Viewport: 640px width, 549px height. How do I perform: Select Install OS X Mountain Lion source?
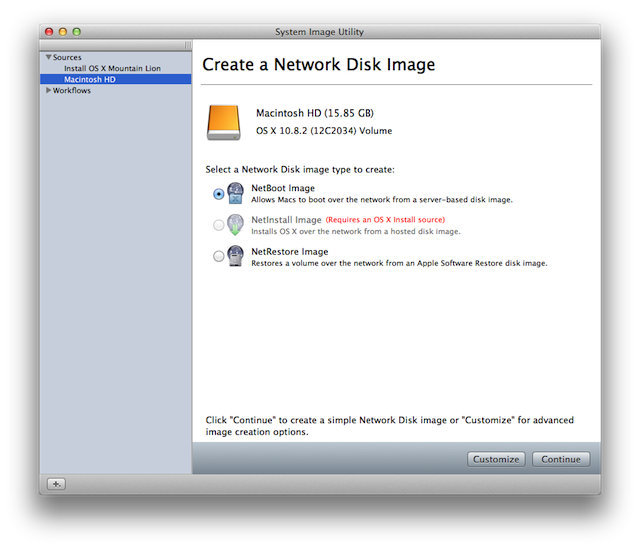point(112,69)
